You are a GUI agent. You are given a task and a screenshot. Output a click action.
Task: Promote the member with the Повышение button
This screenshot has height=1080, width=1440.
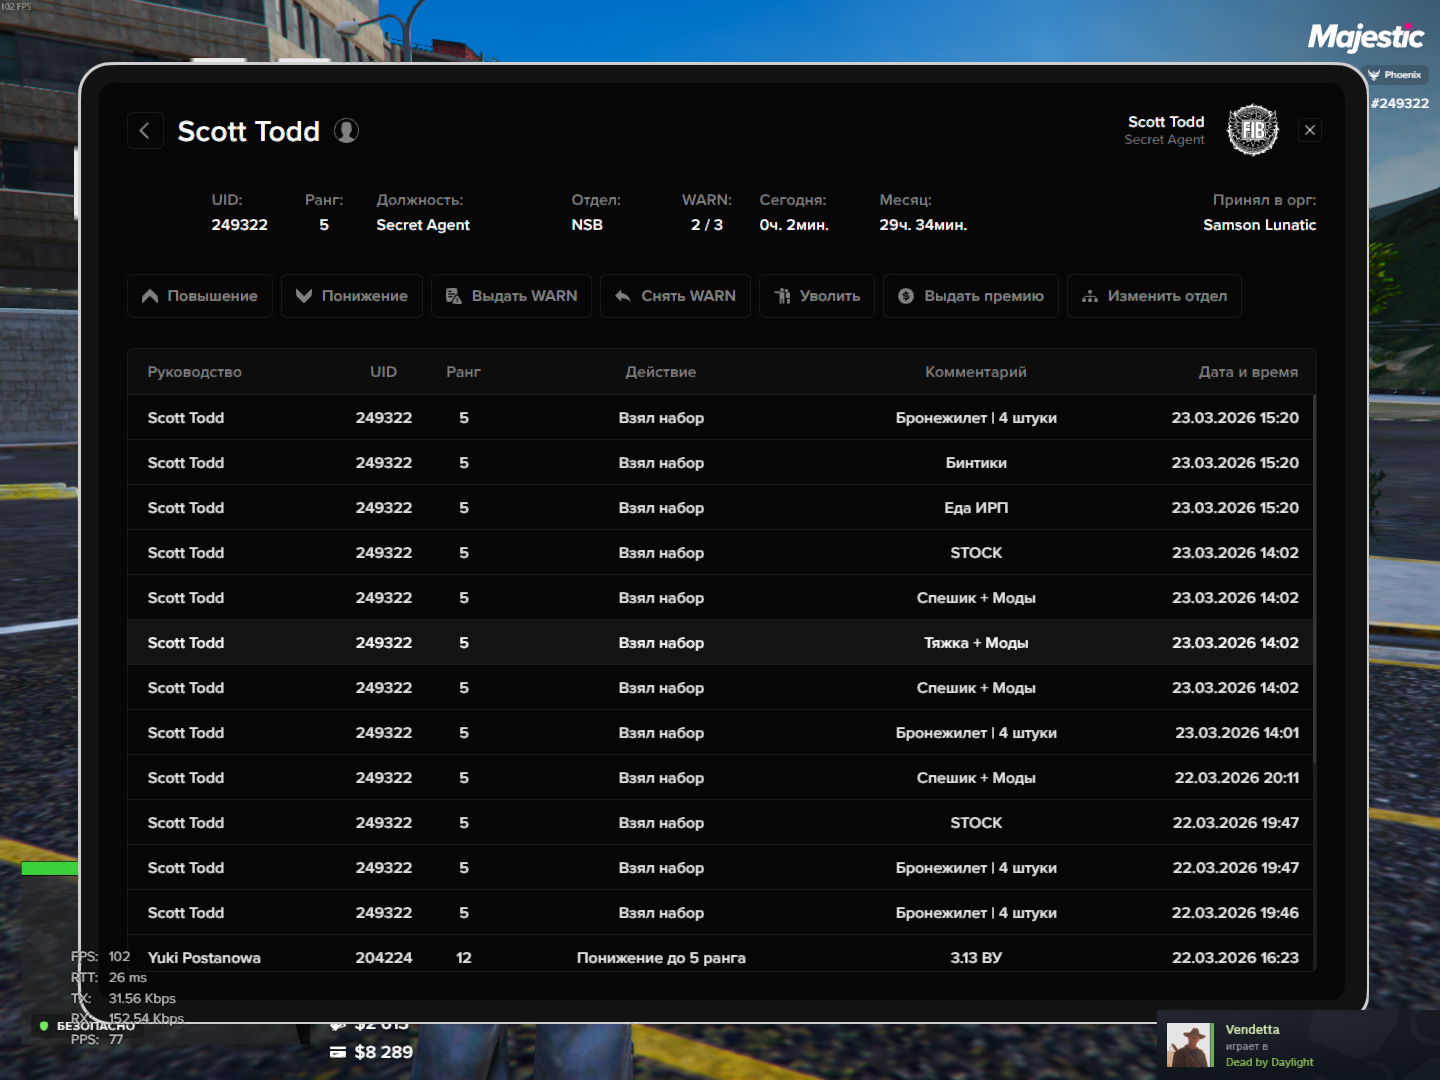[200, 296]
